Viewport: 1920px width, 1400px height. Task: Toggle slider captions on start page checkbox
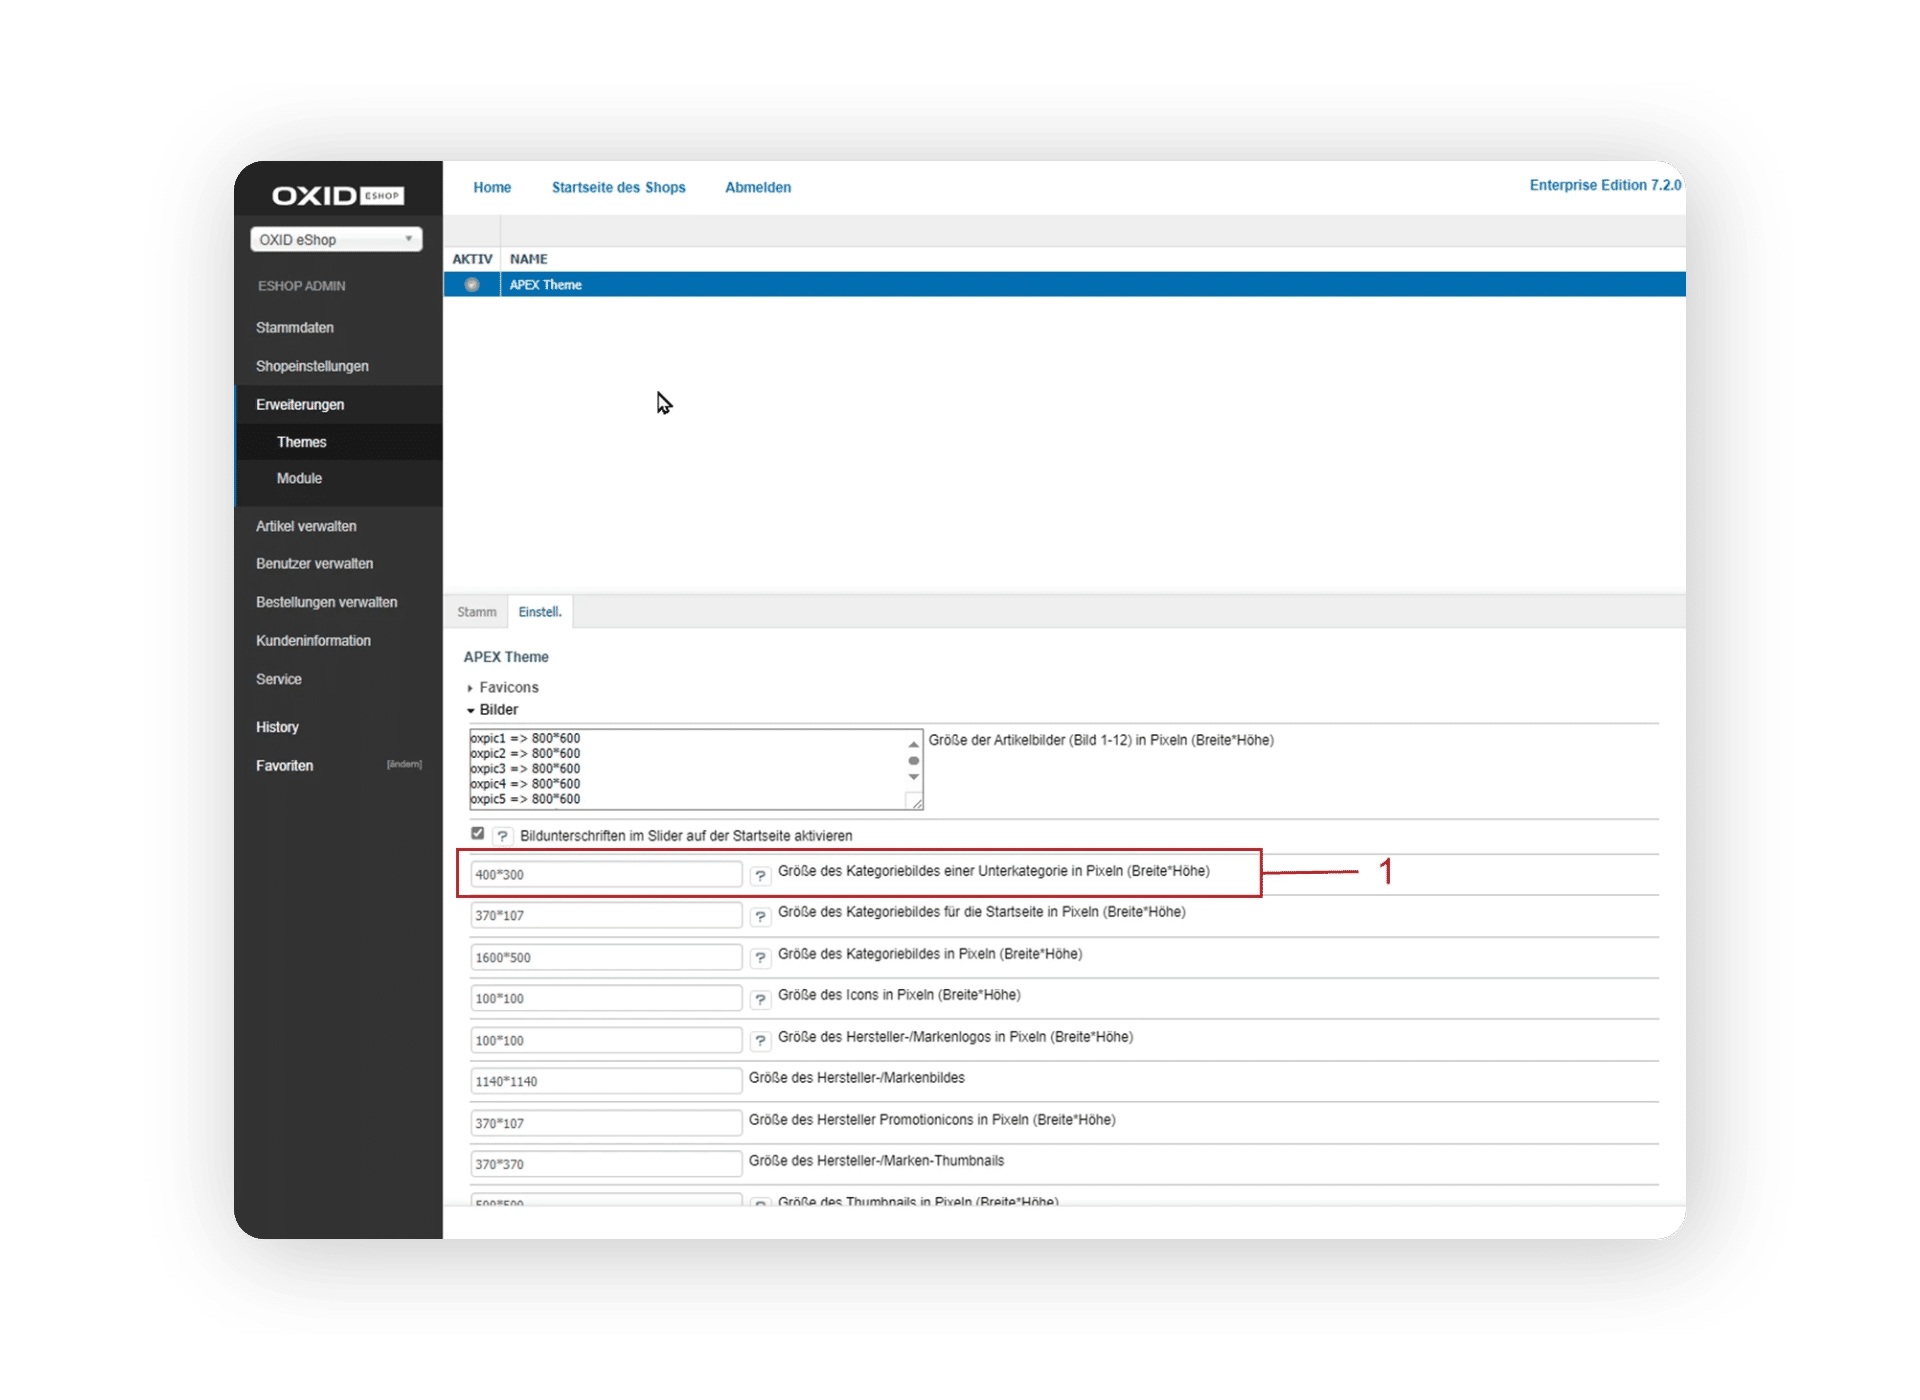coord(478,834)
